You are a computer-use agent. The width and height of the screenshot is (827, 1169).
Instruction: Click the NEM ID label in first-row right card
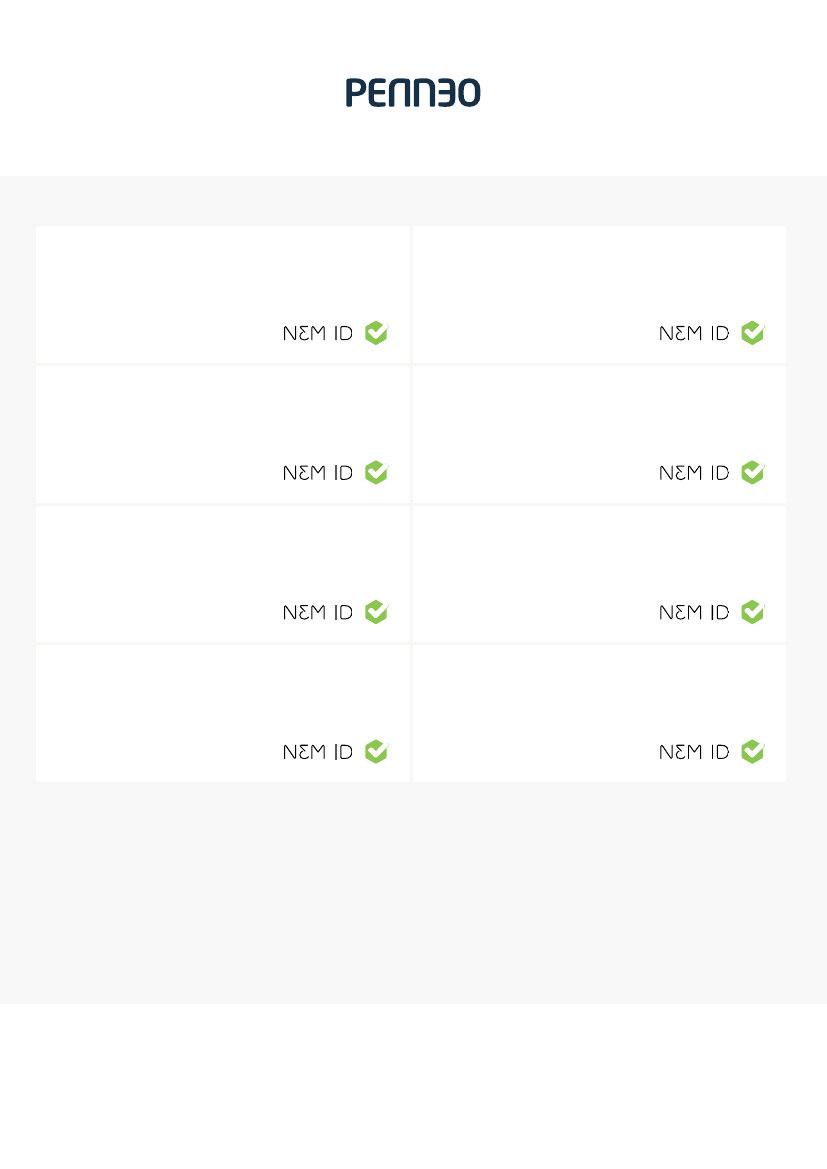point(694,333)
